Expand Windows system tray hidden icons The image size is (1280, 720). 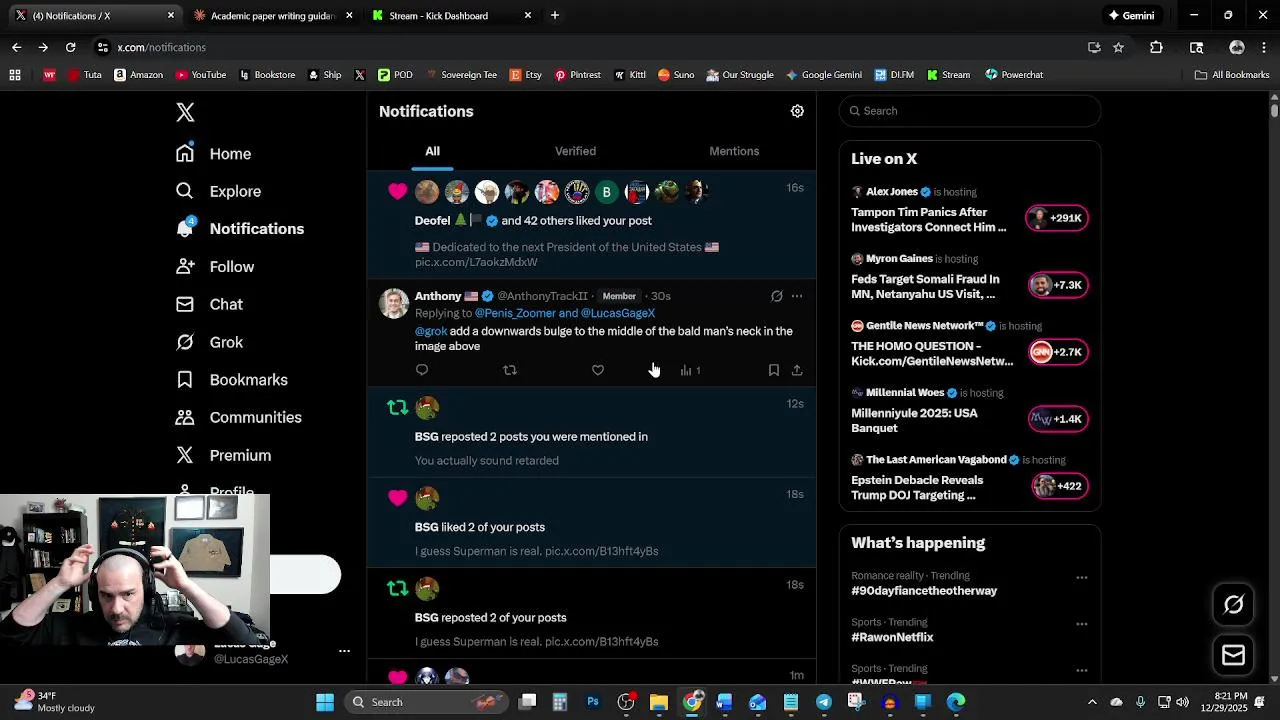pos(1092,702)
